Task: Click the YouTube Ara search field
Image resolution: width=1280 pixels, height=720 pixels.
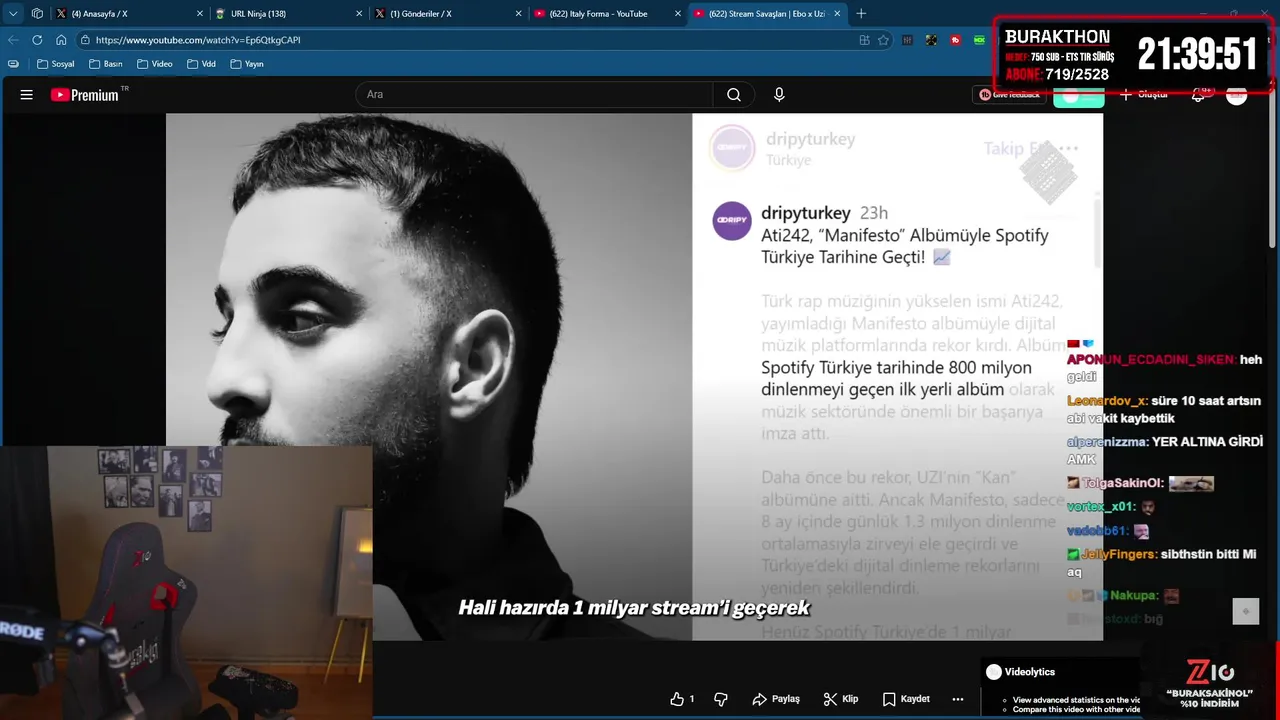Action: [x=534, y=95]
